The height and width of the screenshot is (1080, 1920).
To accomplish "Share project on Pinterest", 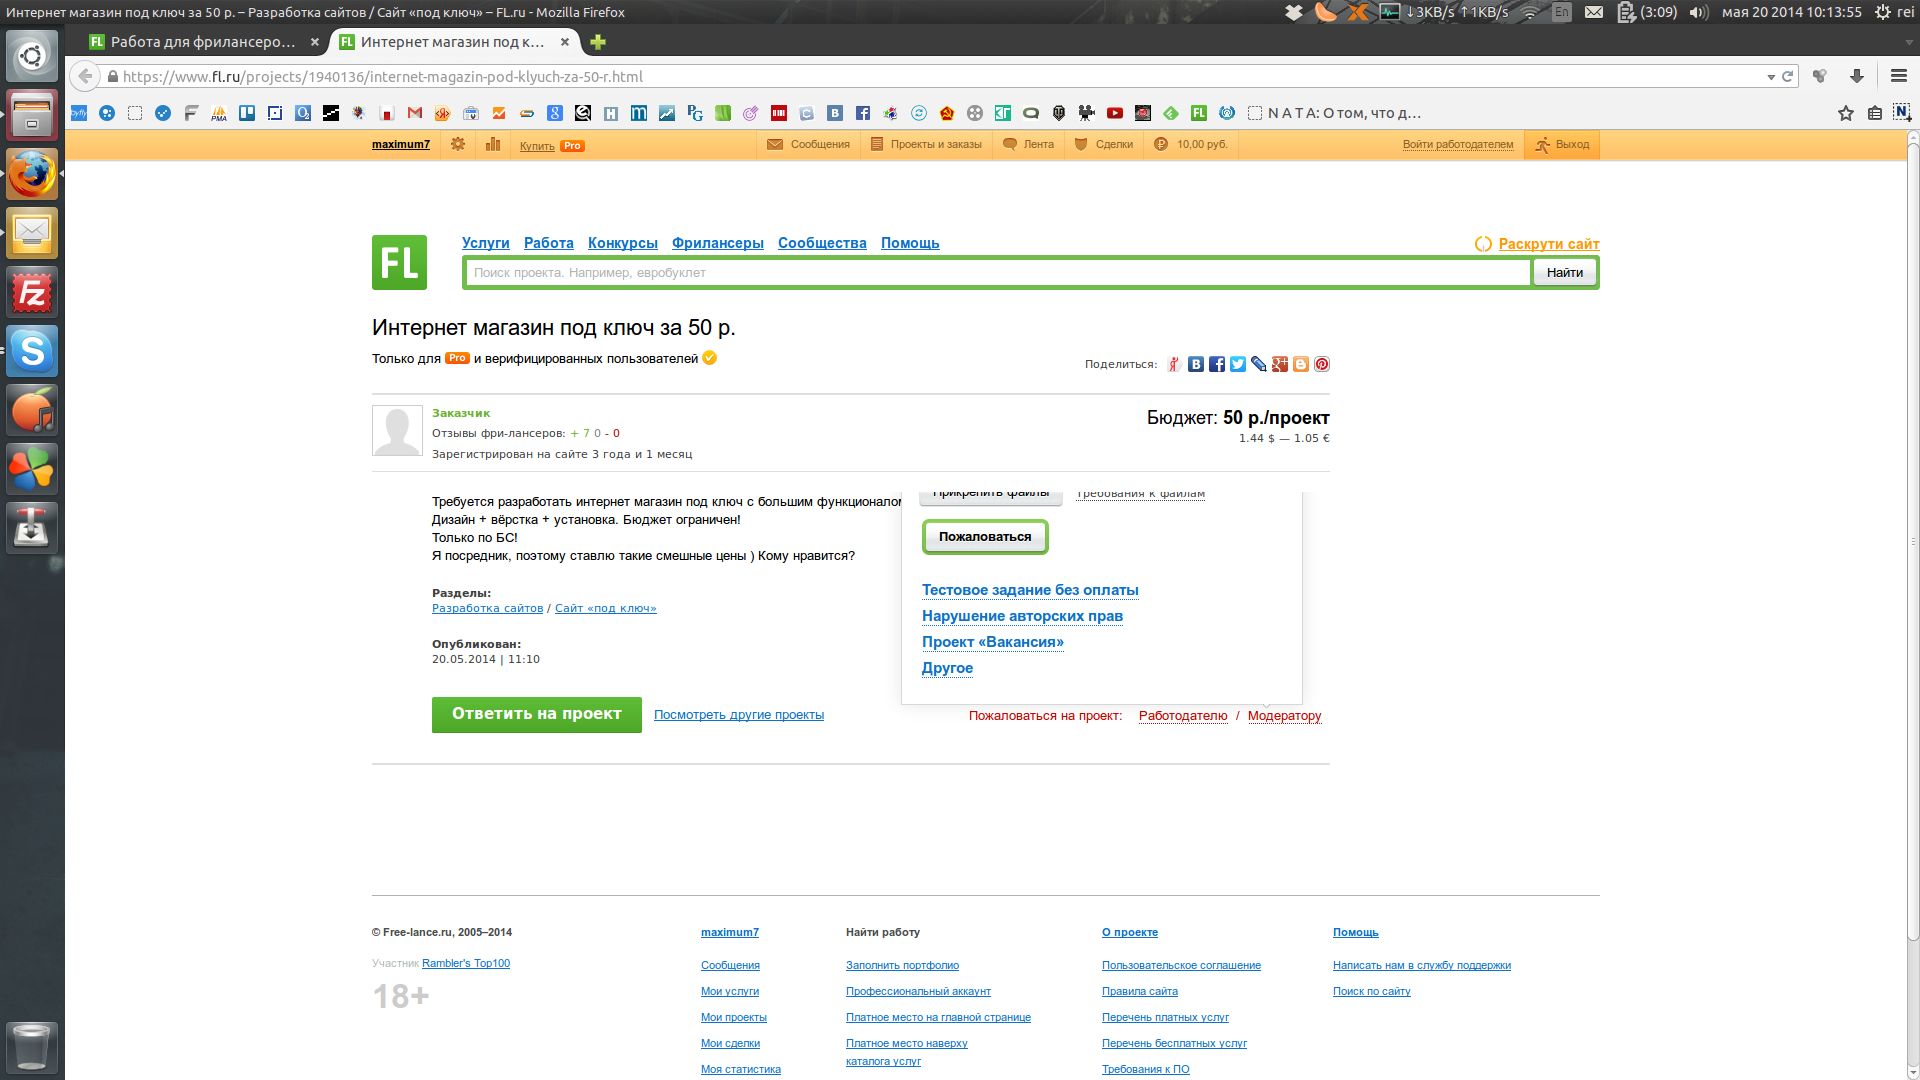I will pyautogui.click(x=1322, y=365).
